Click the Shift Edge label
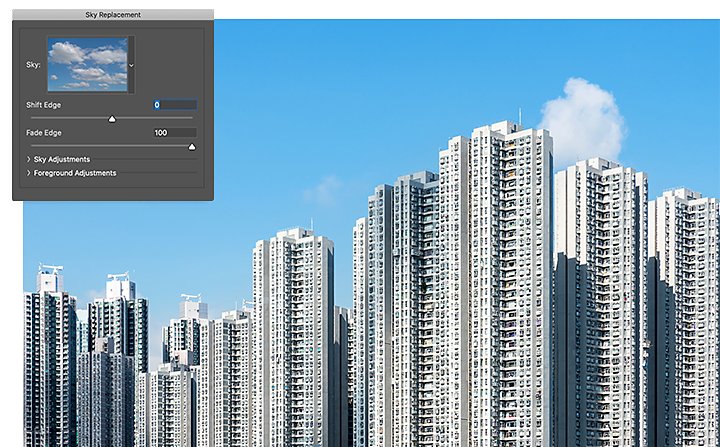Viewport: 720px width, 447px height. pos(44,105)
